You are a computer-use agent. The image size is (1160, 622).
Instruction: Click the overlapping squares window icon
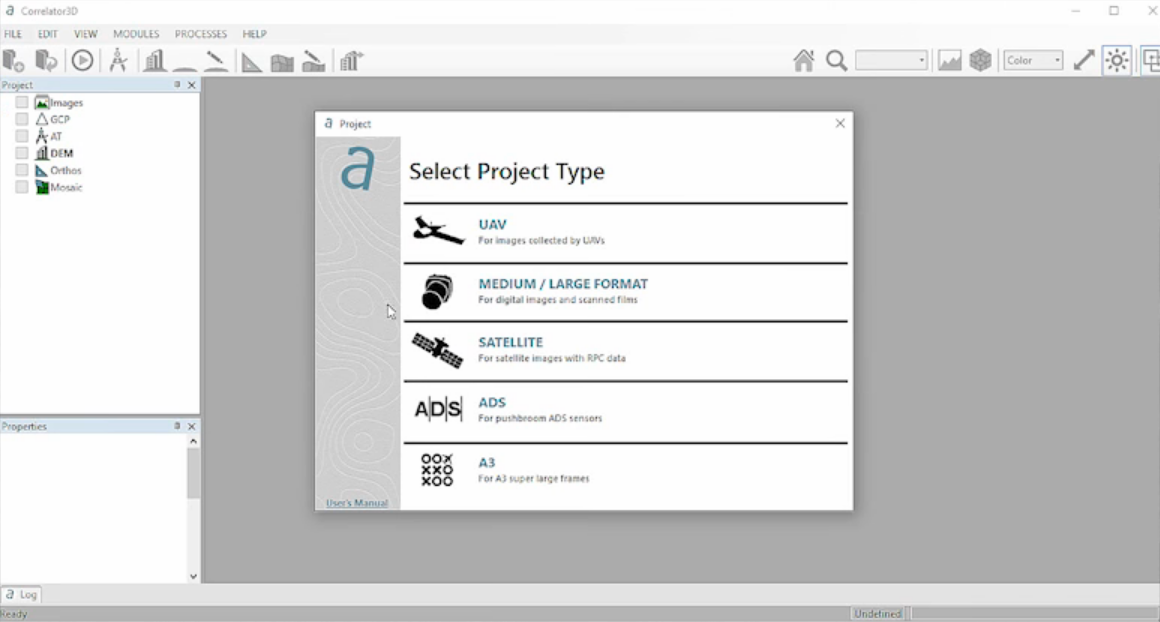[x=1150, y=61]
